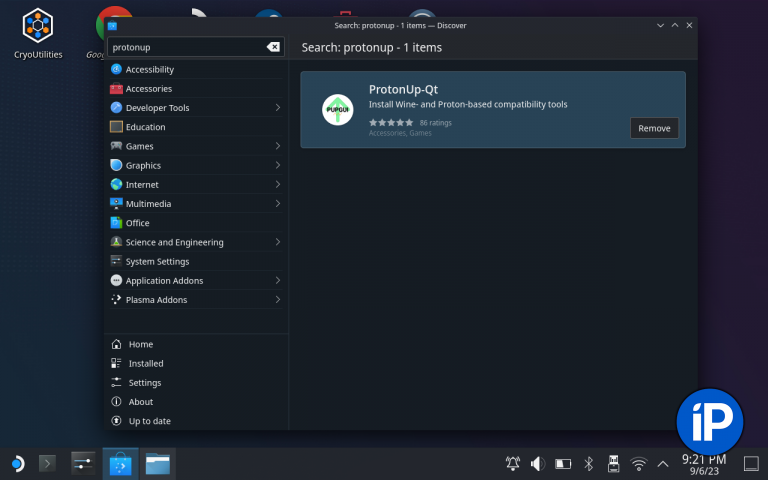Image resolution: width=768 pixels, height=480 pixels.
Task: Open the battery status tray icon
Action: point(563,464)
